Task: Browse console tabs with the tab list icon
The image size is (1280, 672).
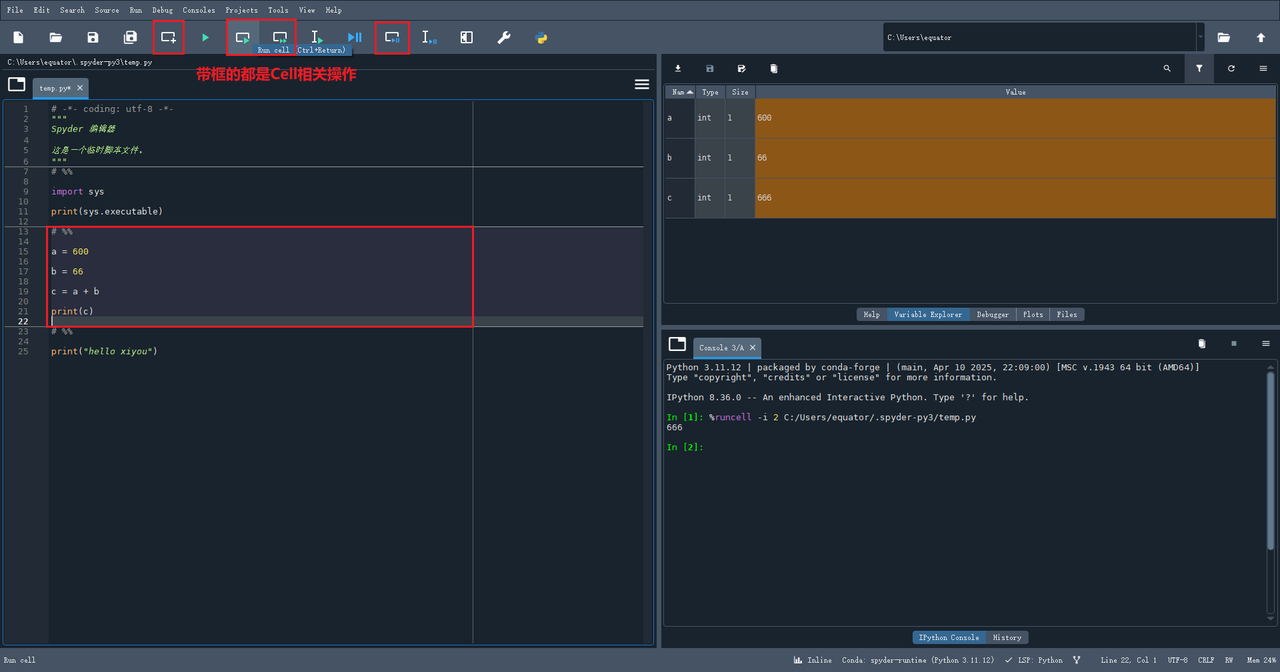Action: tap(678, 343)
